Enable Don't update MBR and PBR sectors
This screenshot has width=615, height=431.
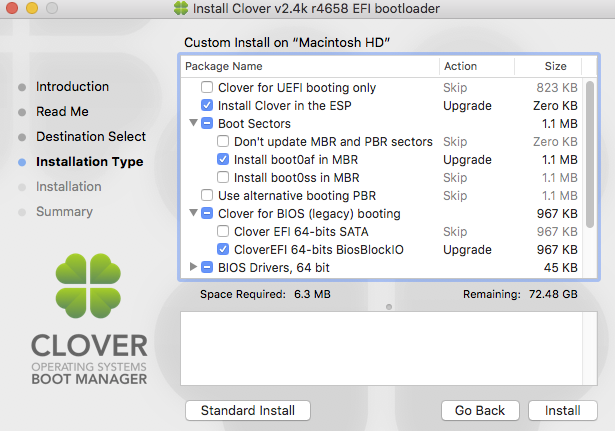tap(223, 141)
